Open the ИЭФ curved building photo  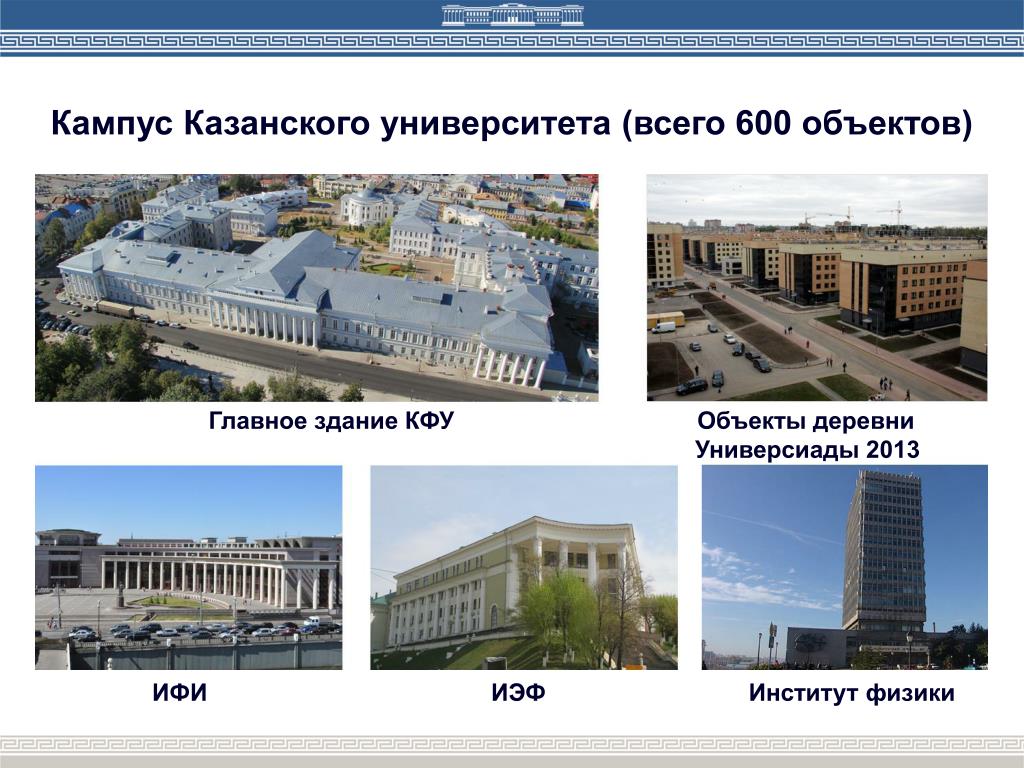pyautogui.click(x=524, y=568)
